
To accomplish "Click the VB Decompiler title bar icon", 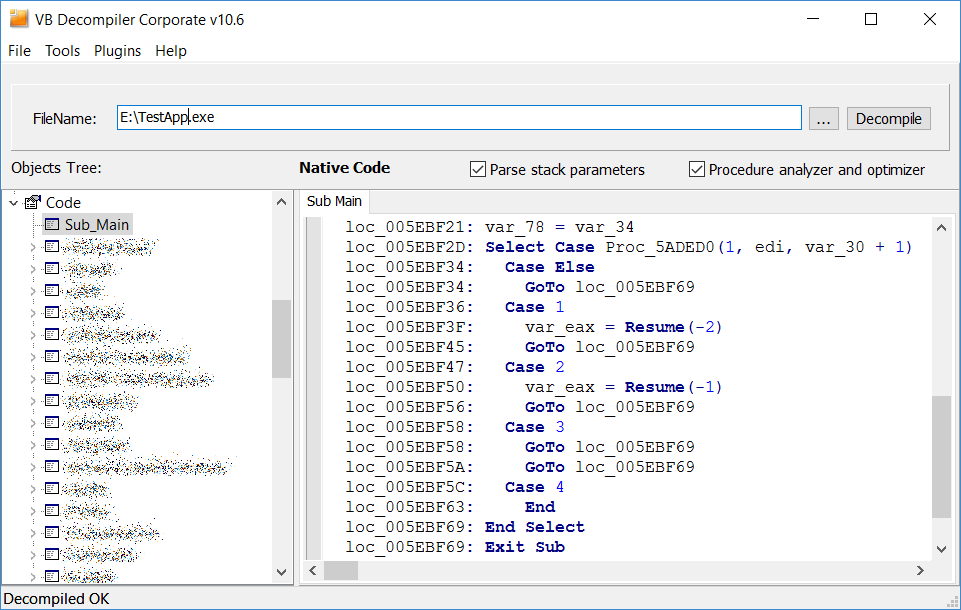I will [x=18, y=18].
